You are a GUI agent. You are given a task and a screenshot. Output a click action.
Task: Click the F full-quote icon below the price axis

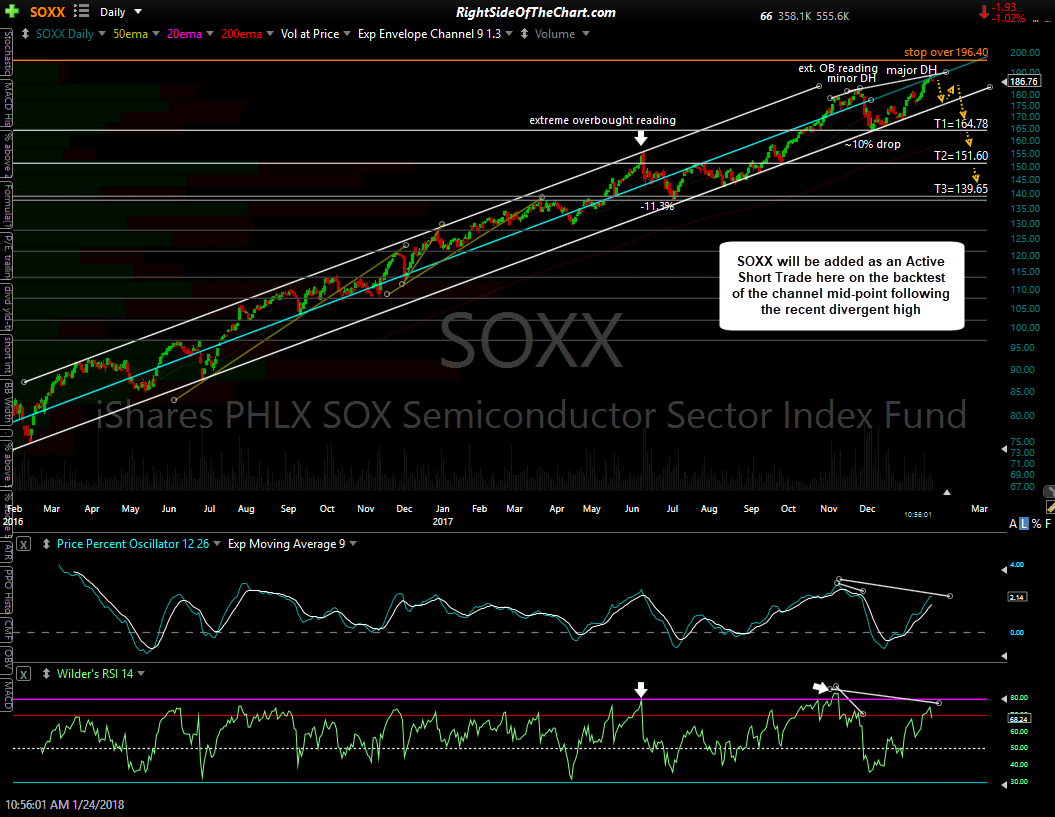pyautogui.click(x=1047, y=523)
